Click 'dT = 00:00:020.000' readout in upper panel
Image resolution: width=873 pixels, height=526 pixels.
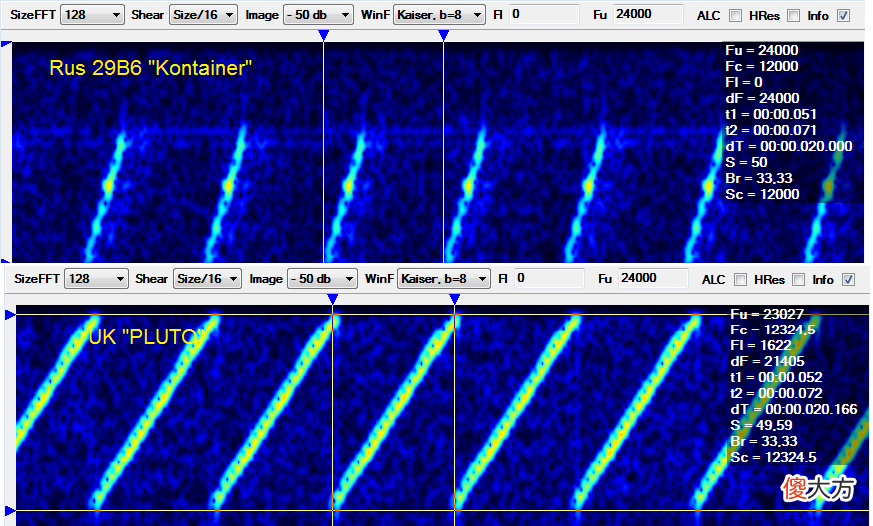tap(789, 146)
